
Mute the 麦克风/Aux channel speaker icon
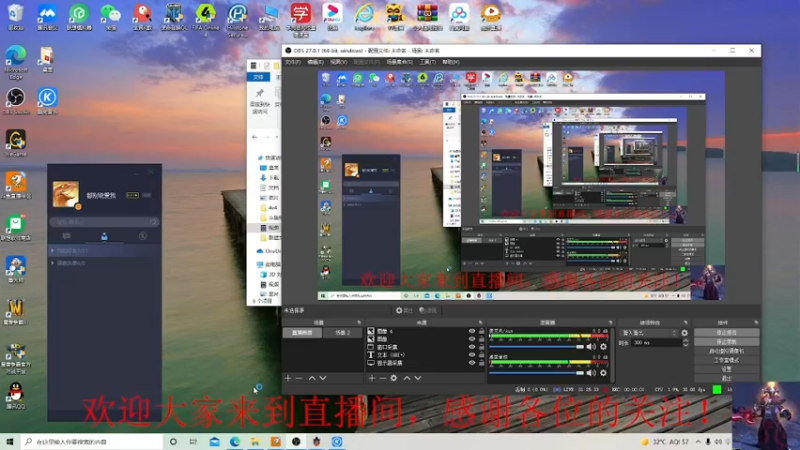pos(591,347)
